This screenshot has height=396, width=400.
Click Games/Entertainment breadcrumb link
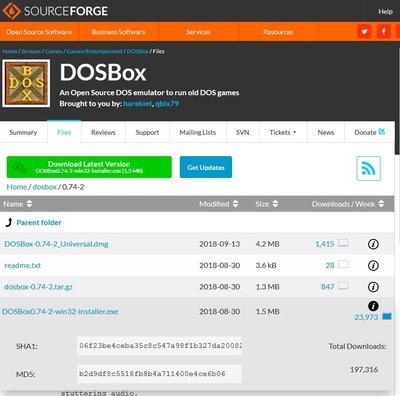95,51
